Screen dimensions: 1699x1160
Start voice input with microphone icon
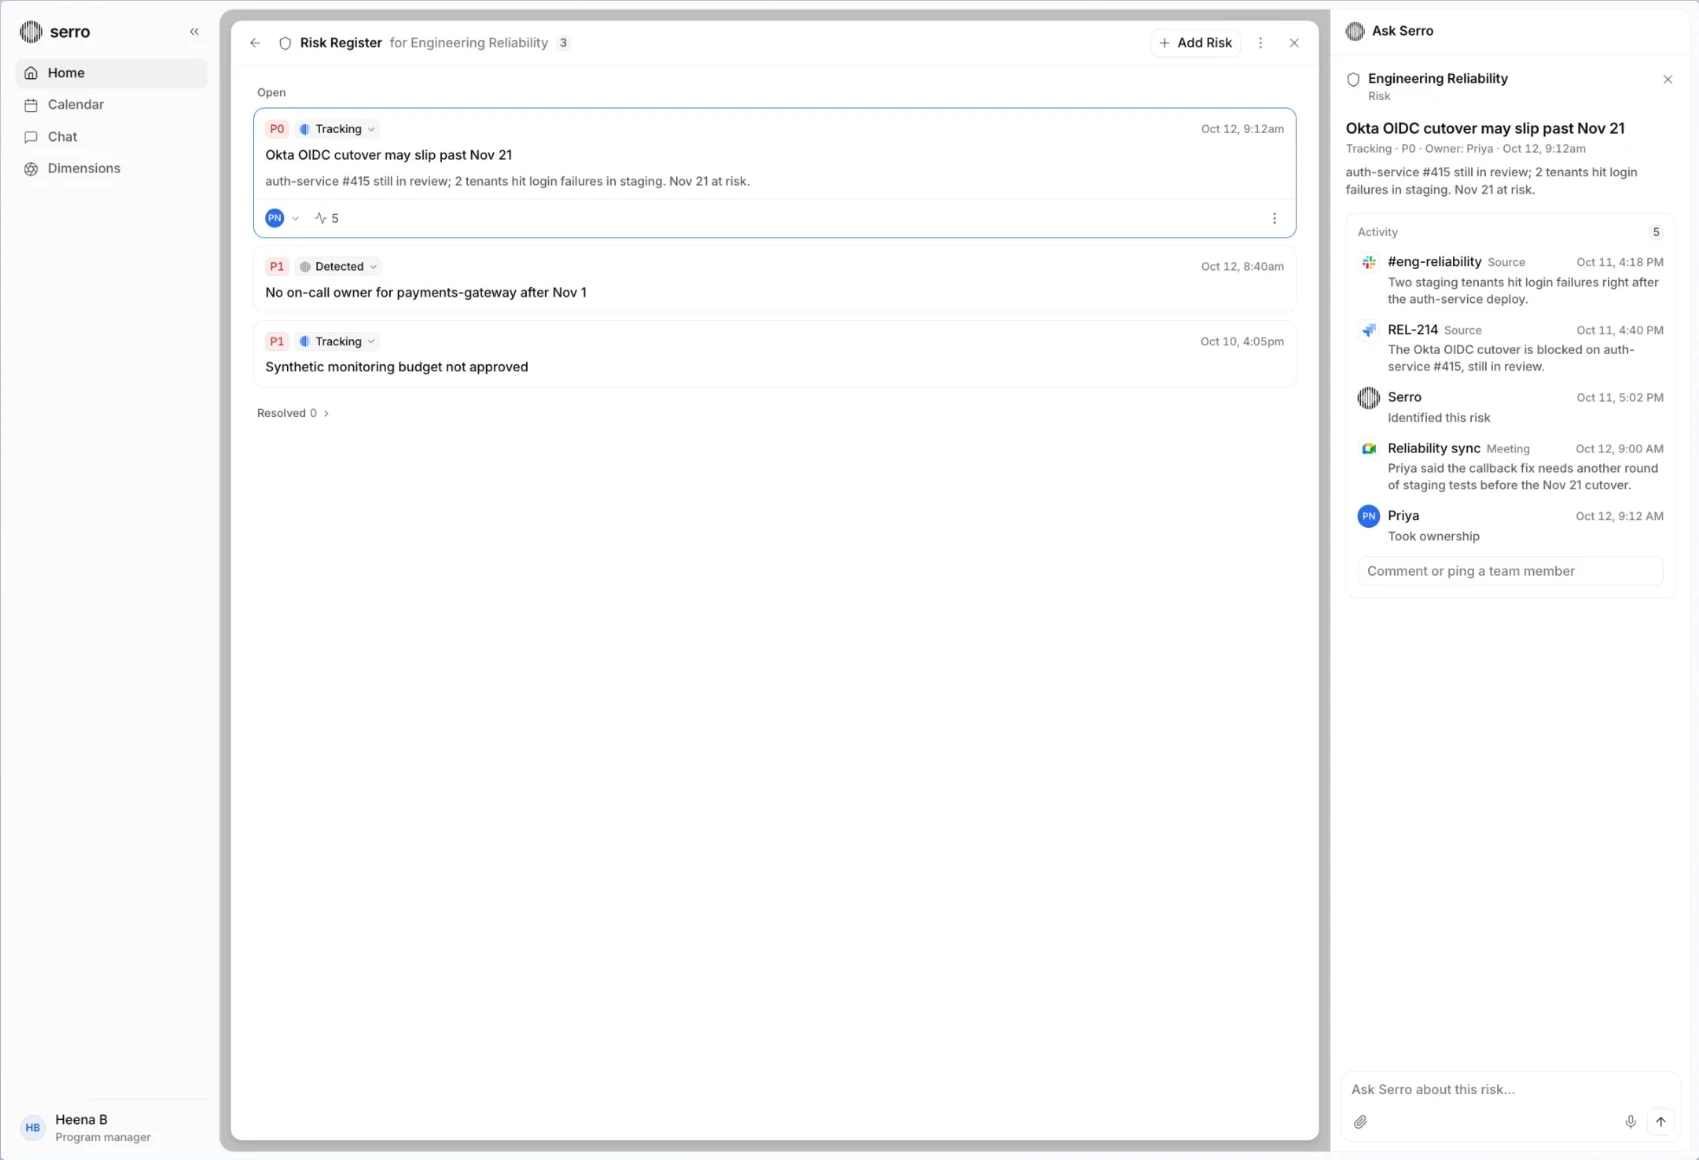click(x=1630, y=1122)
